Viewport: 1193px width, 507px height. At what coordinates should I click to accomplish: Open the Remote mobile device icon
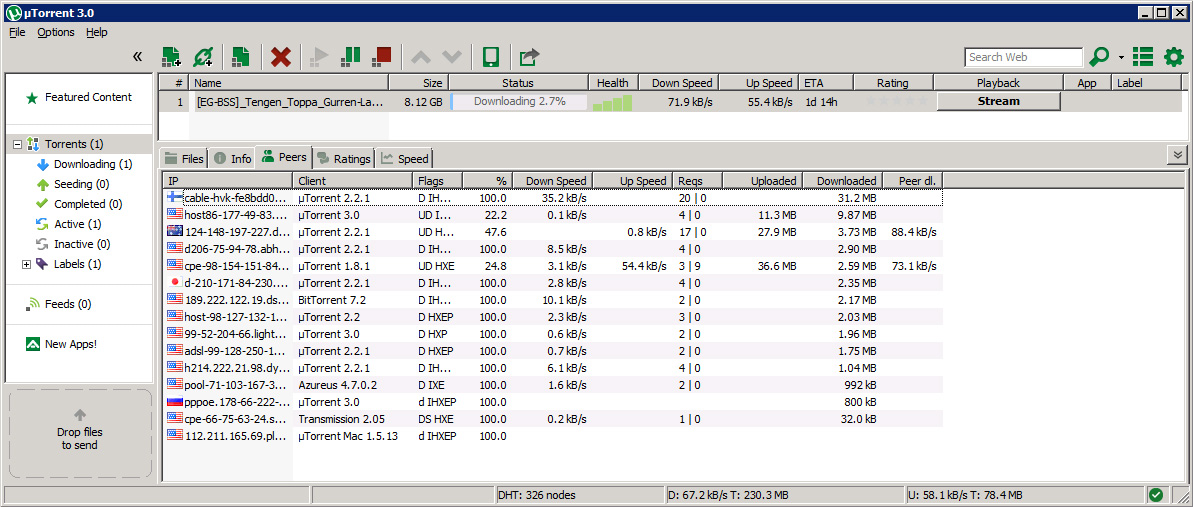491,56
